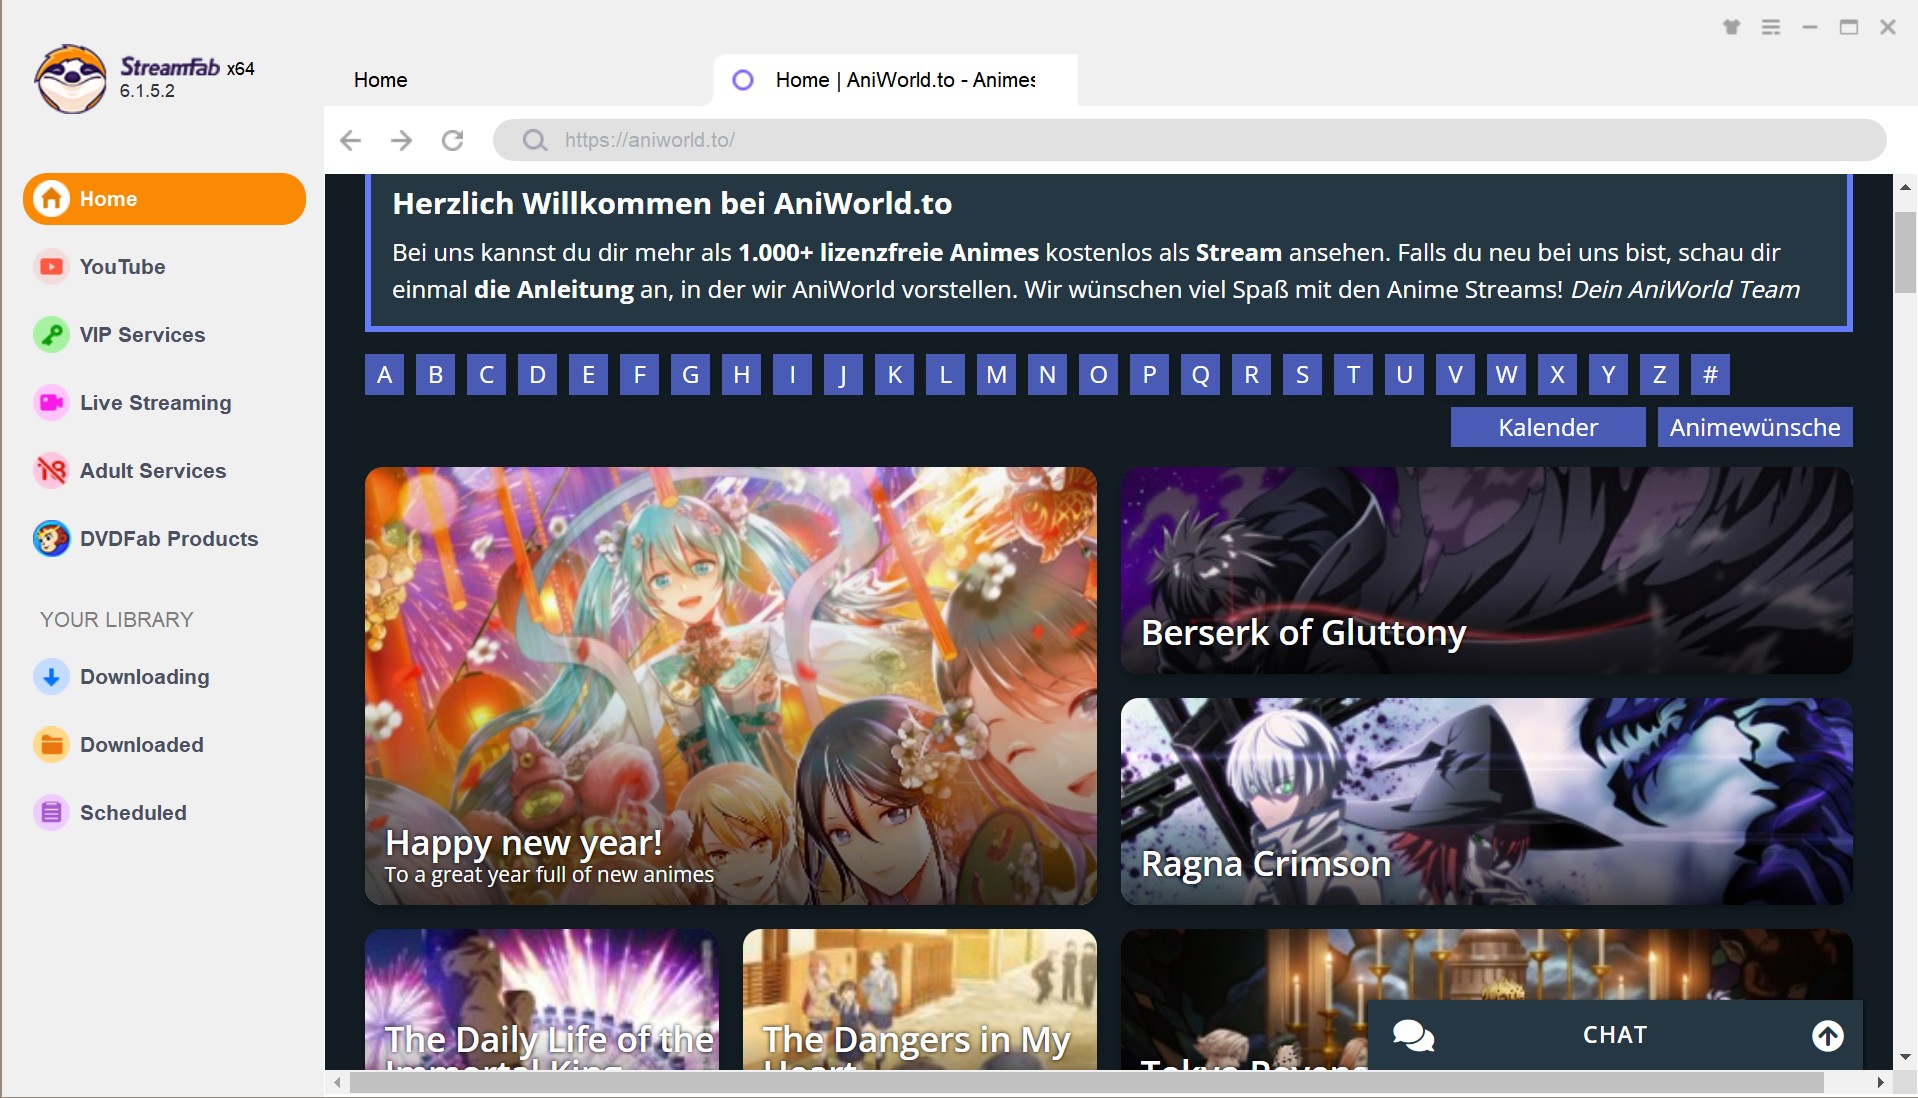Go back with the browser back arrow
This screenshot has height=1098, width=1918.
[350, 140]
